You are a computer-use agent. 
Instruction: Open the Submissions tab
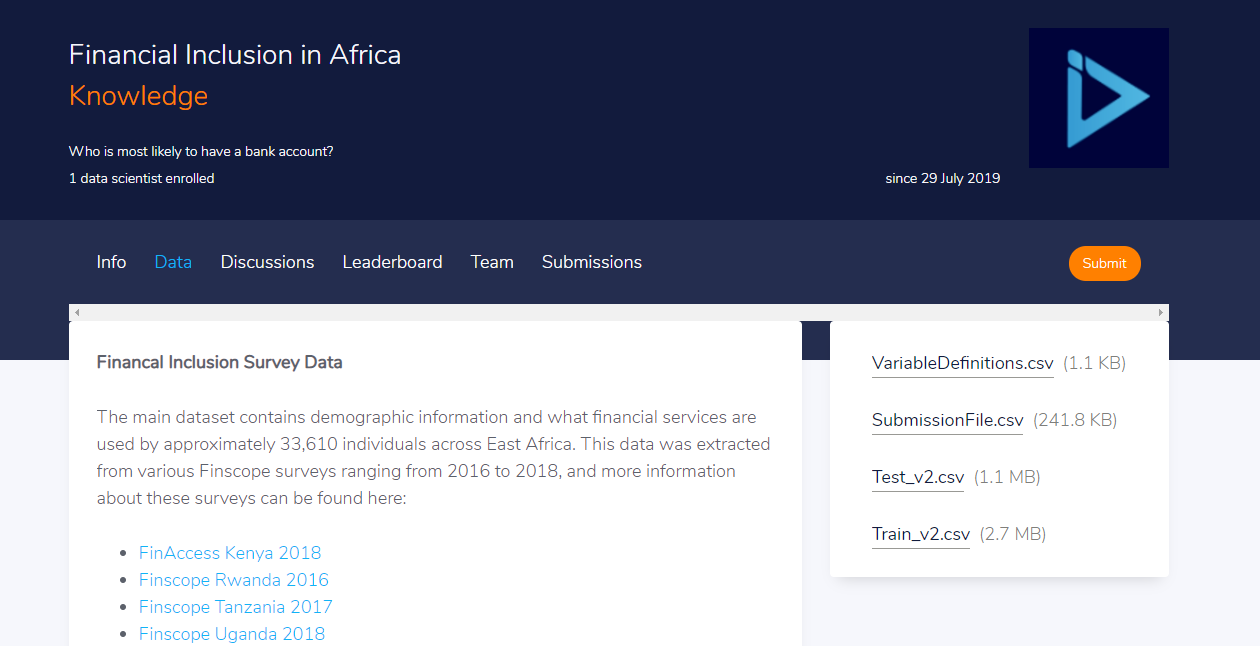point(591,262)
